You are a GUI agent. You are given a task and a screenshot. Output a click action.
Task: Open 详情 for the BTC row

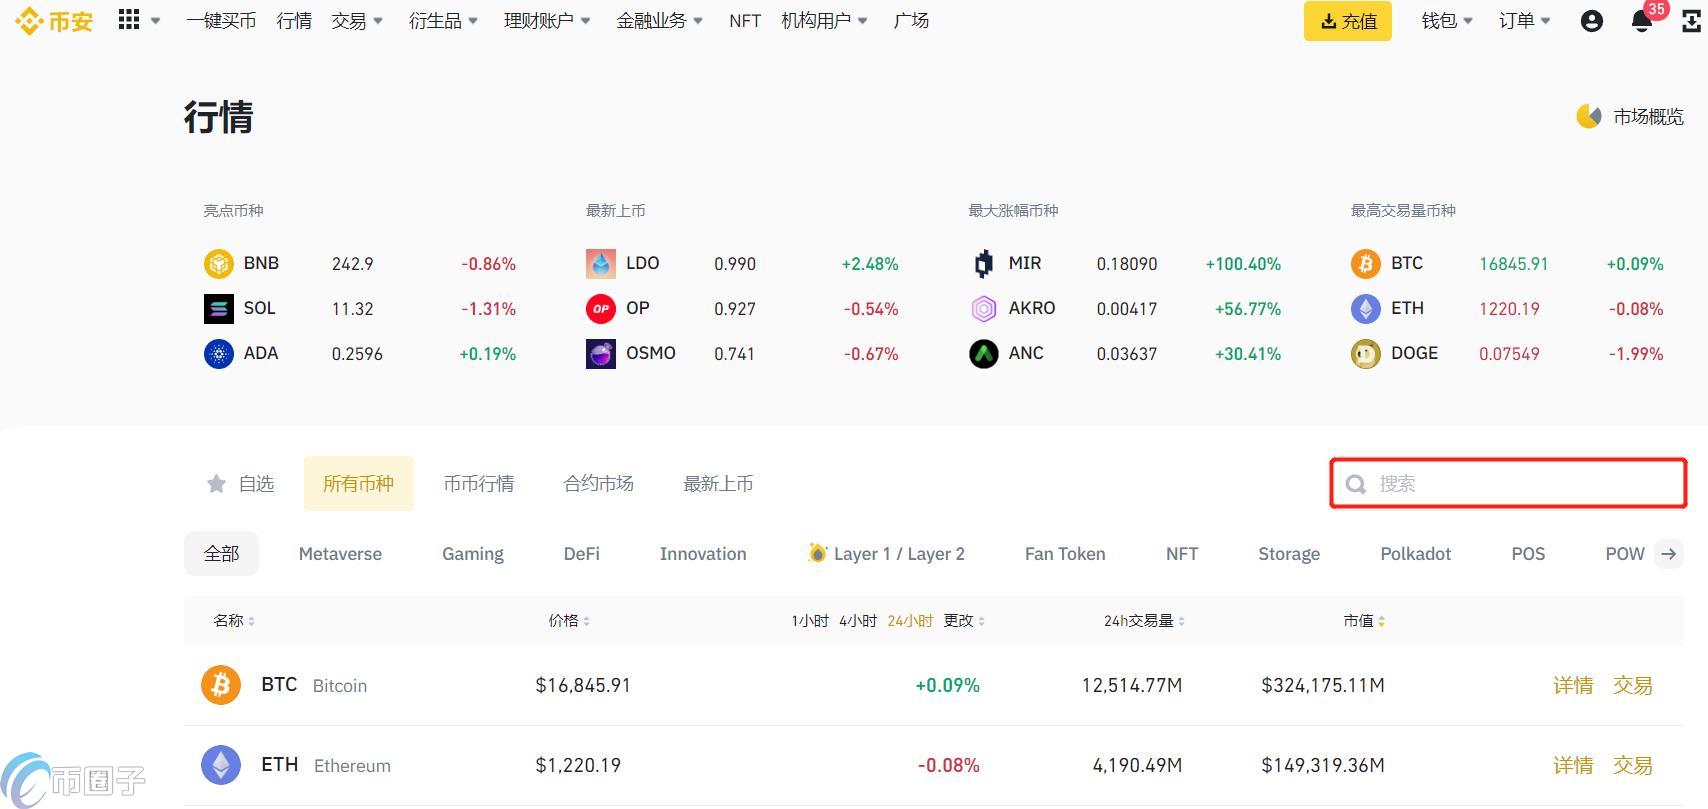(1573, 685)
